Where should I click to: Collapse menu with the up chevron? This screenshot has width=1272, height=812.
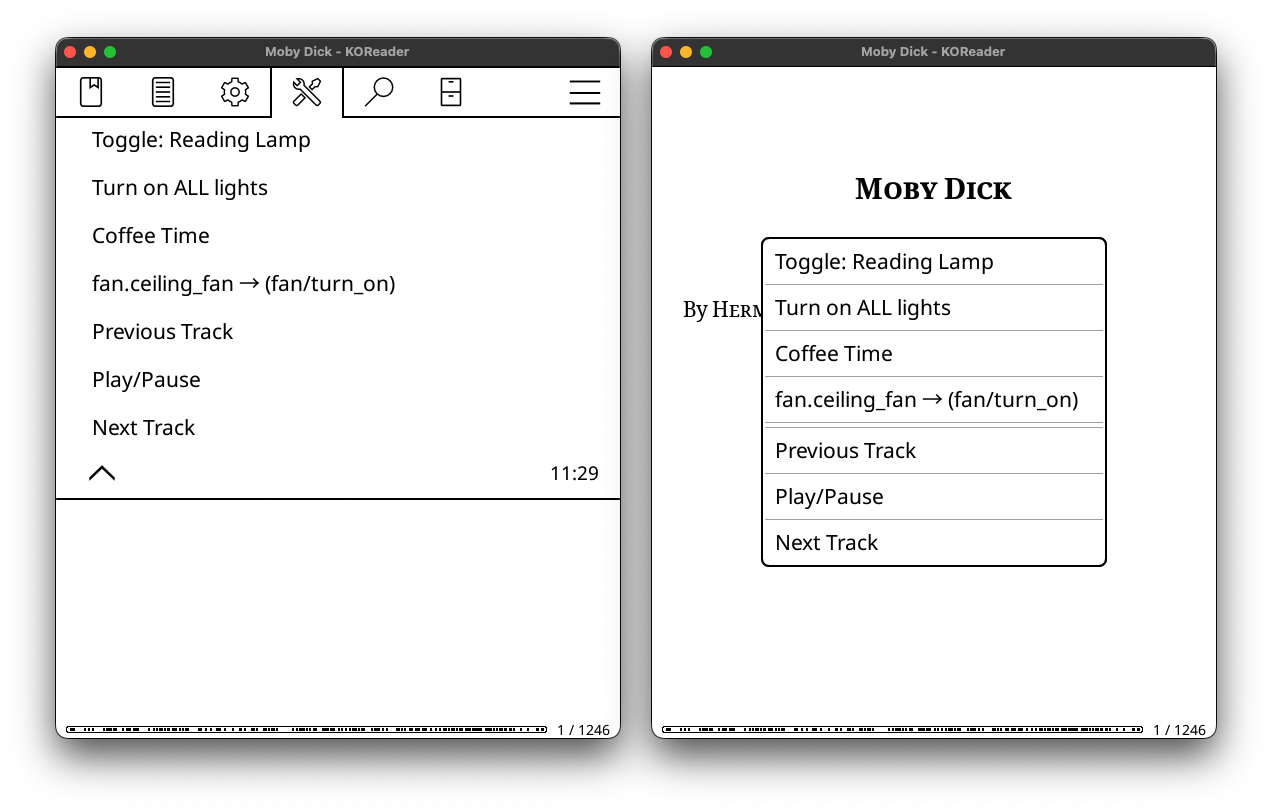click(x=102, y=473)
